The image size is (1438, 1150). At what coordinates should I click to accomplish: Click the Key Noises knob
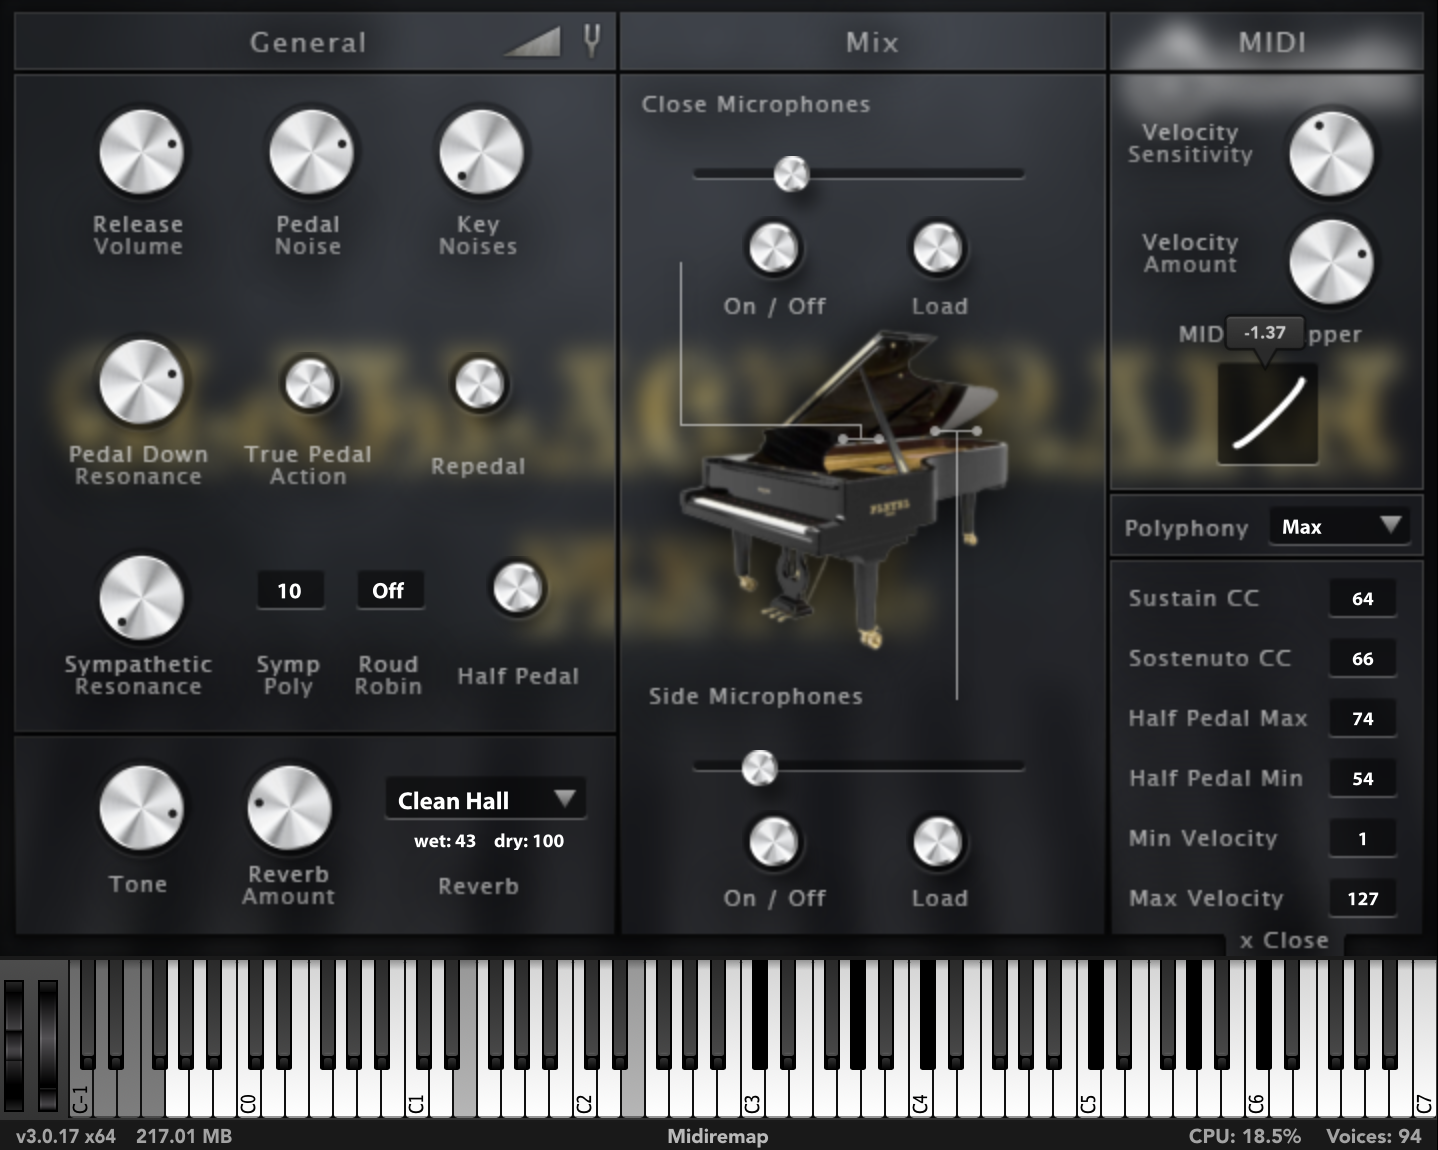point(481,152)
